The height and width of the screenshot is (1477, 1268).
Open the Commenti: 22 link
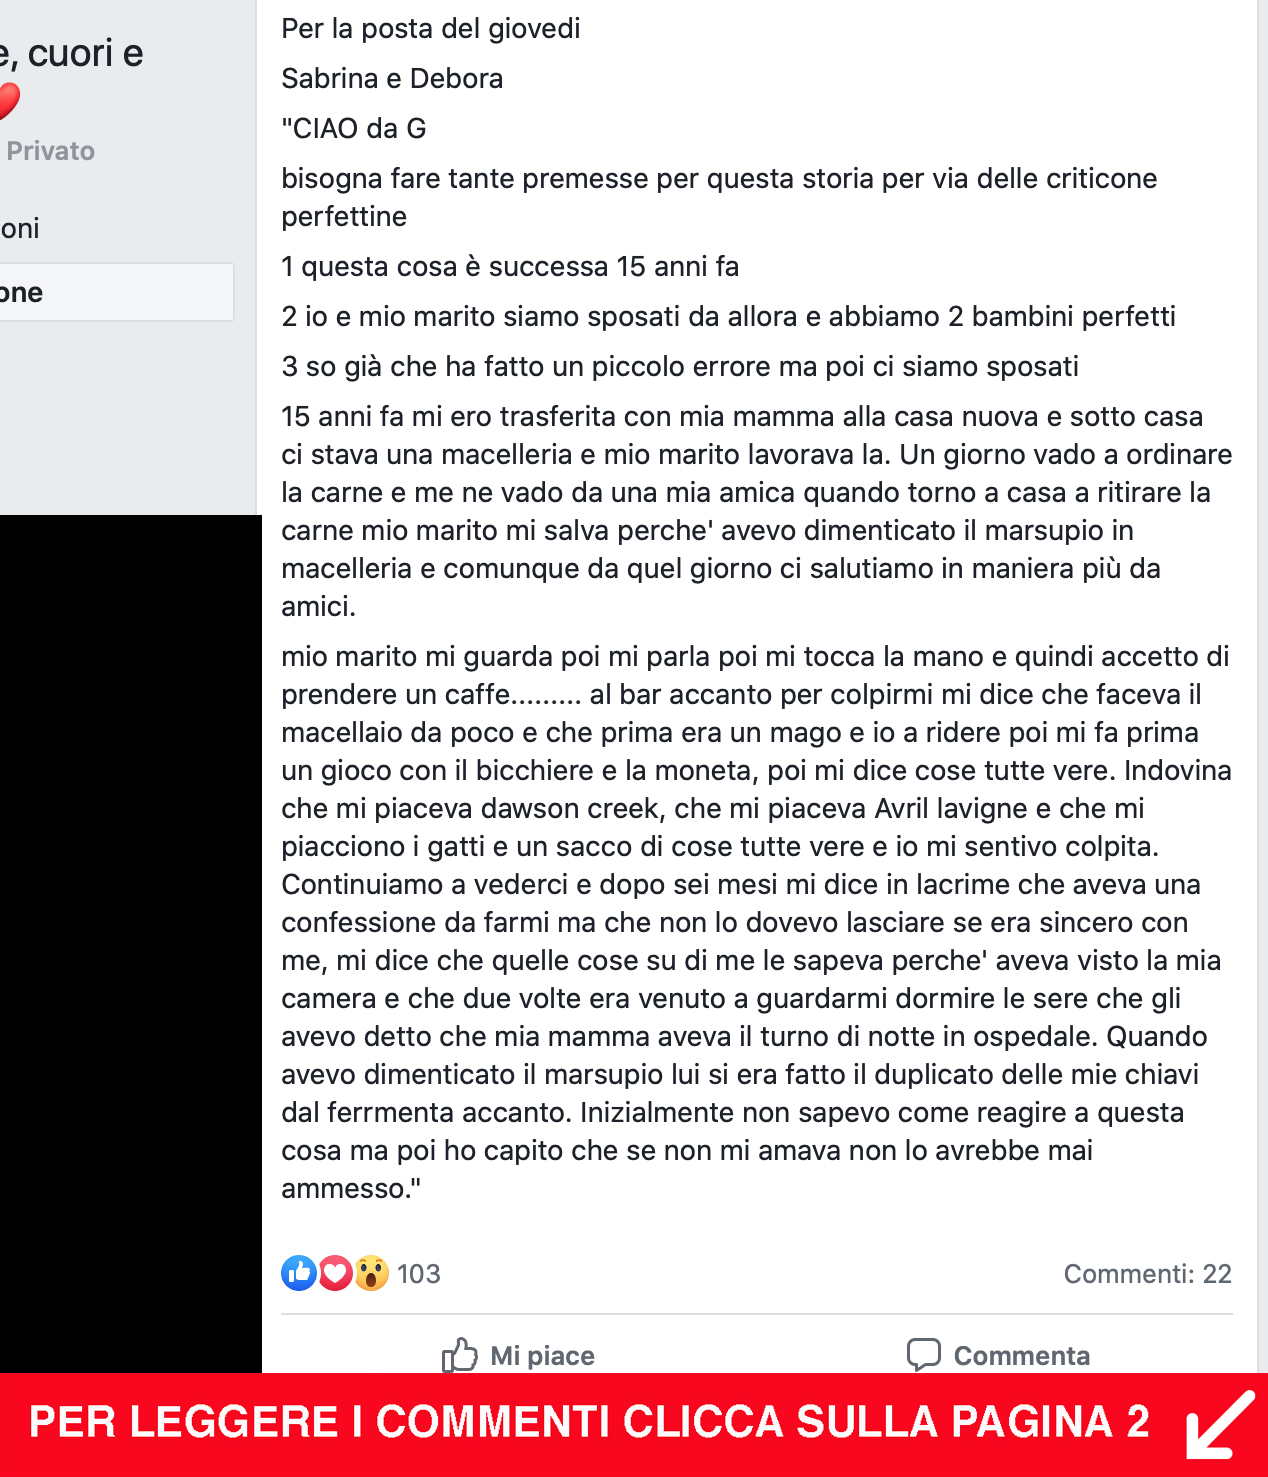tap(1147, 1274)
